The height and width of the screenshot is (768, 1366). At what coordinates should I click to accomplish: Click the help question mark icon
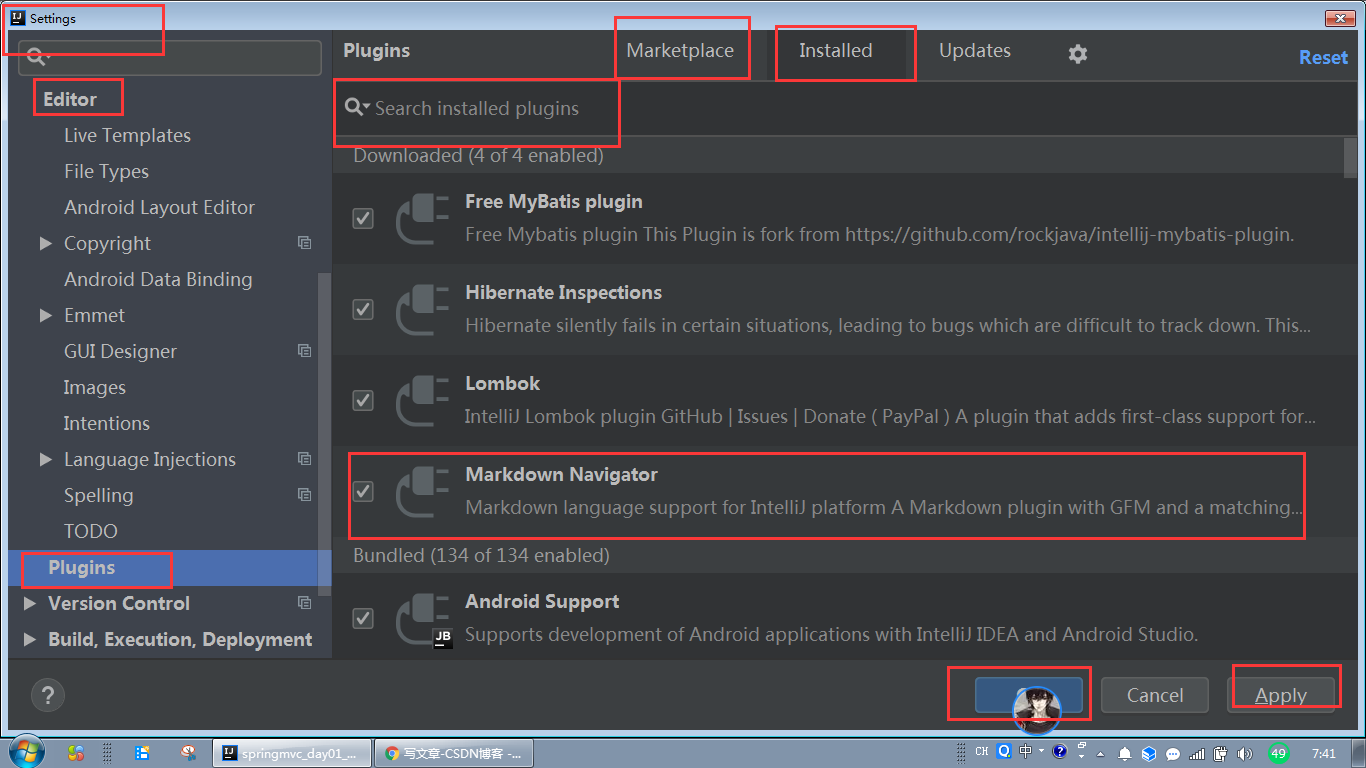point(47,694)
